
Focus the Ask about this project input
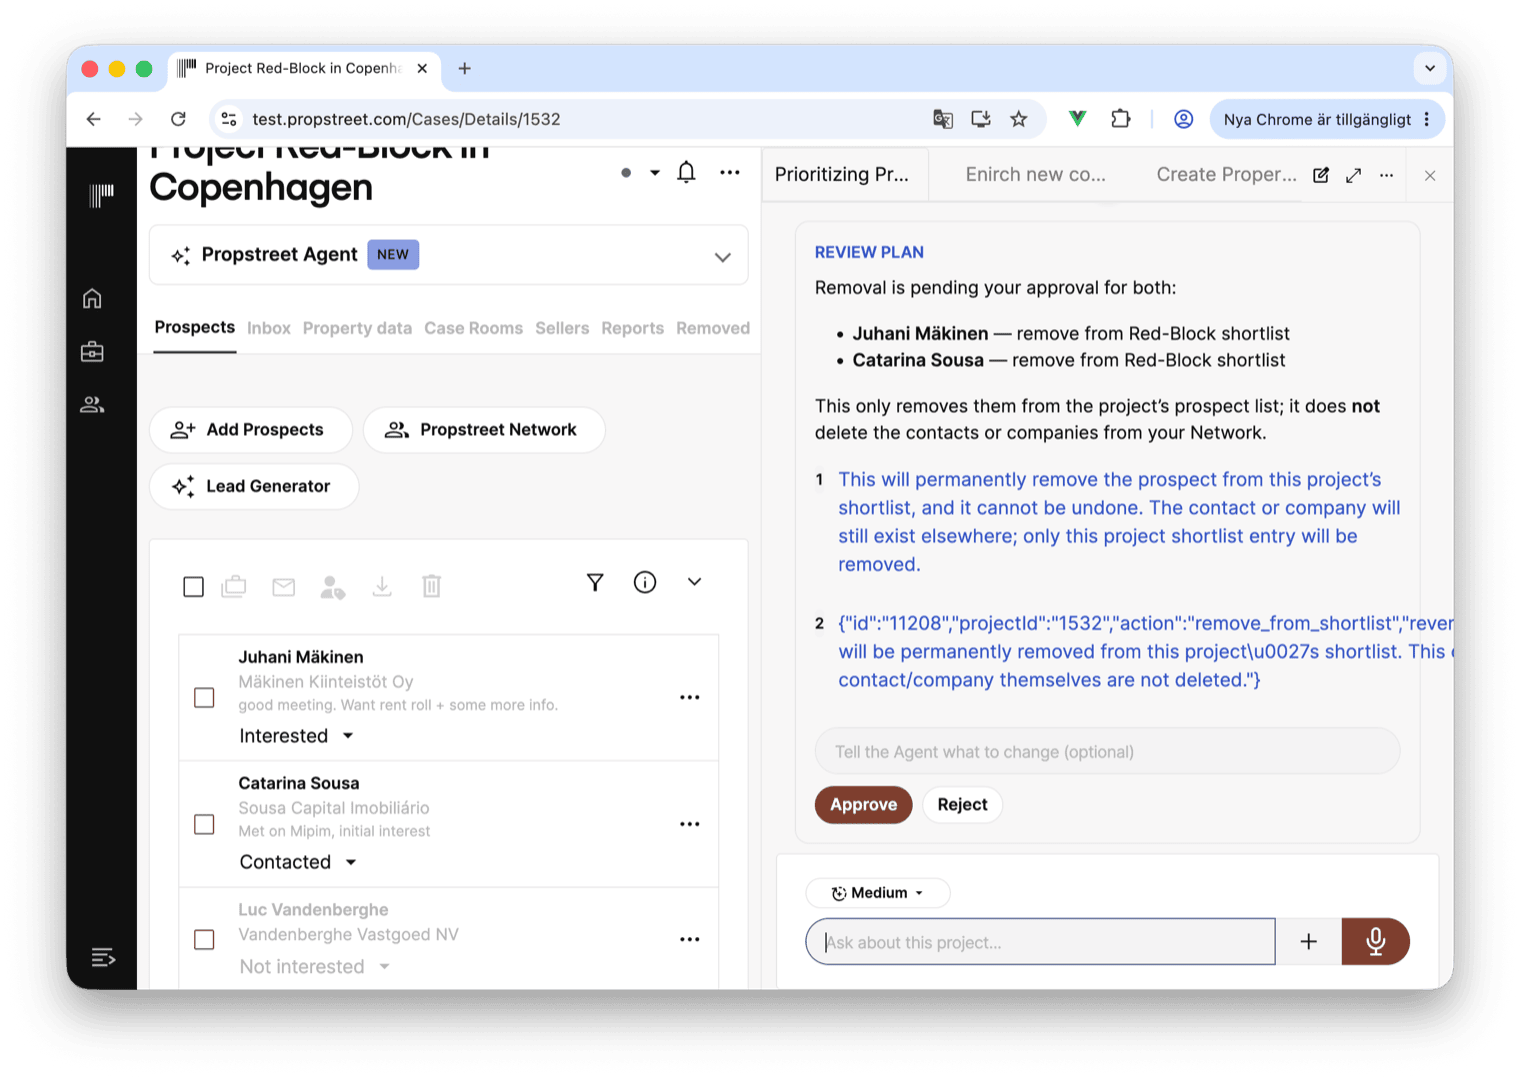click(1040, 941)
